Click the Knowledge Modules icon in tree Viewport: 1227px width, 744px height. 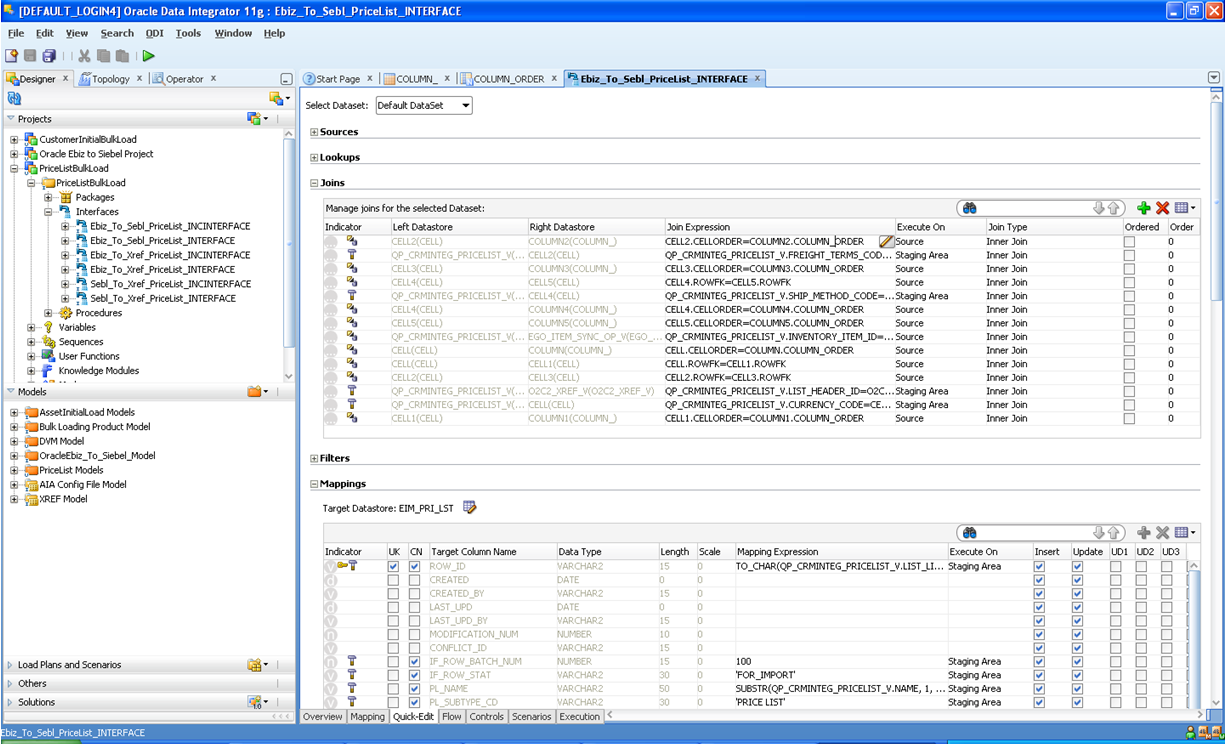48,371
